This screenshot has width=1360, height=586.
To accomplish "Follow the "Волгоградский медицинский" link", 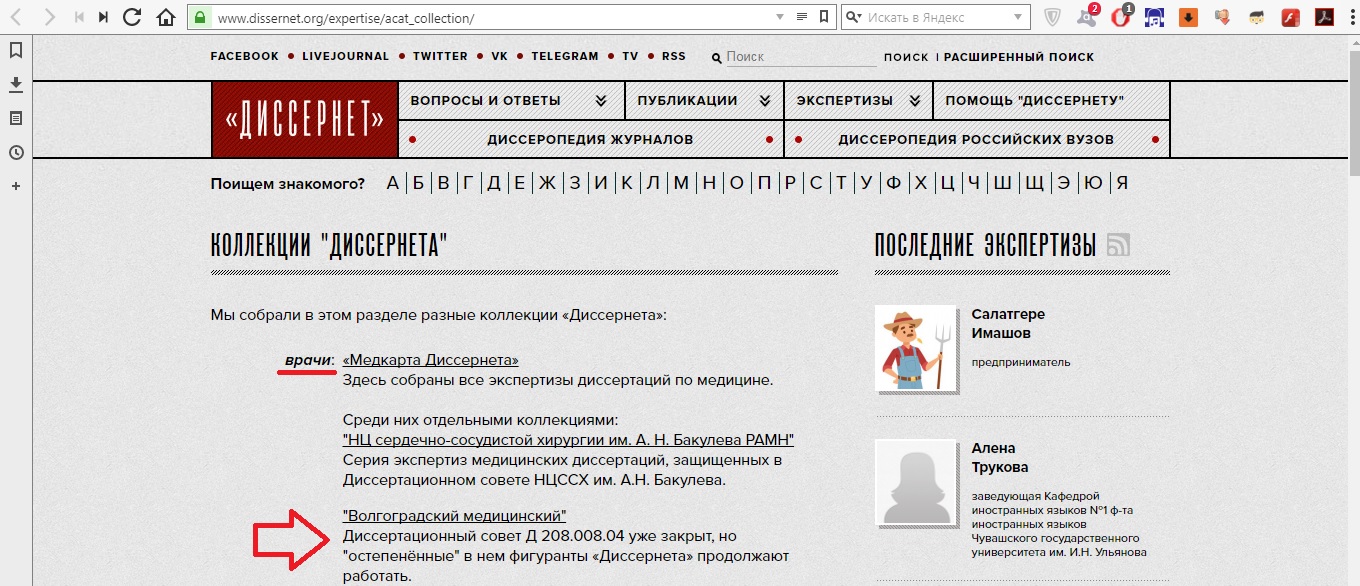I will tap(454, 516).
